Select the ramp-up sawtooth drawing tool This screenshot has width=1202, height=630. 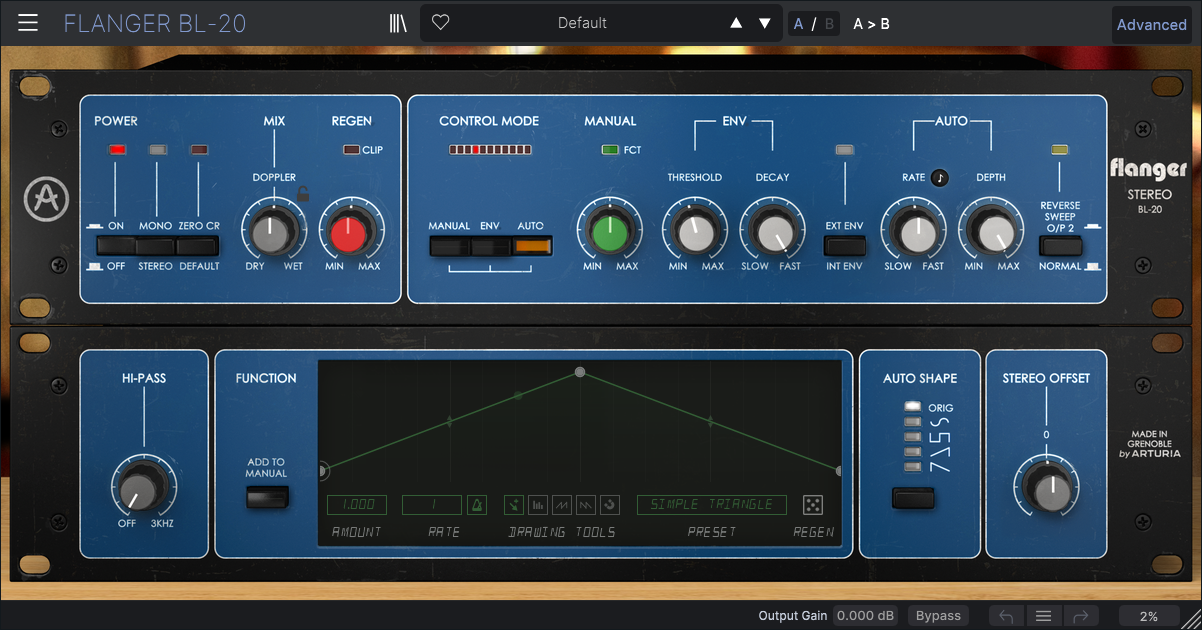click(x=562, y=505)
